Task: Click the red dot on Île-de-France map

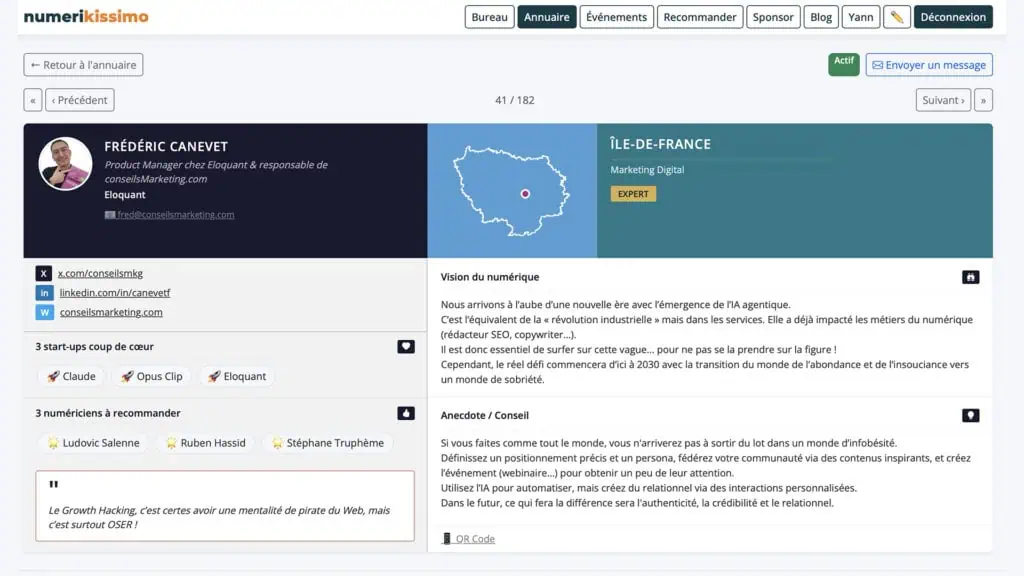Action: [525, 194]
